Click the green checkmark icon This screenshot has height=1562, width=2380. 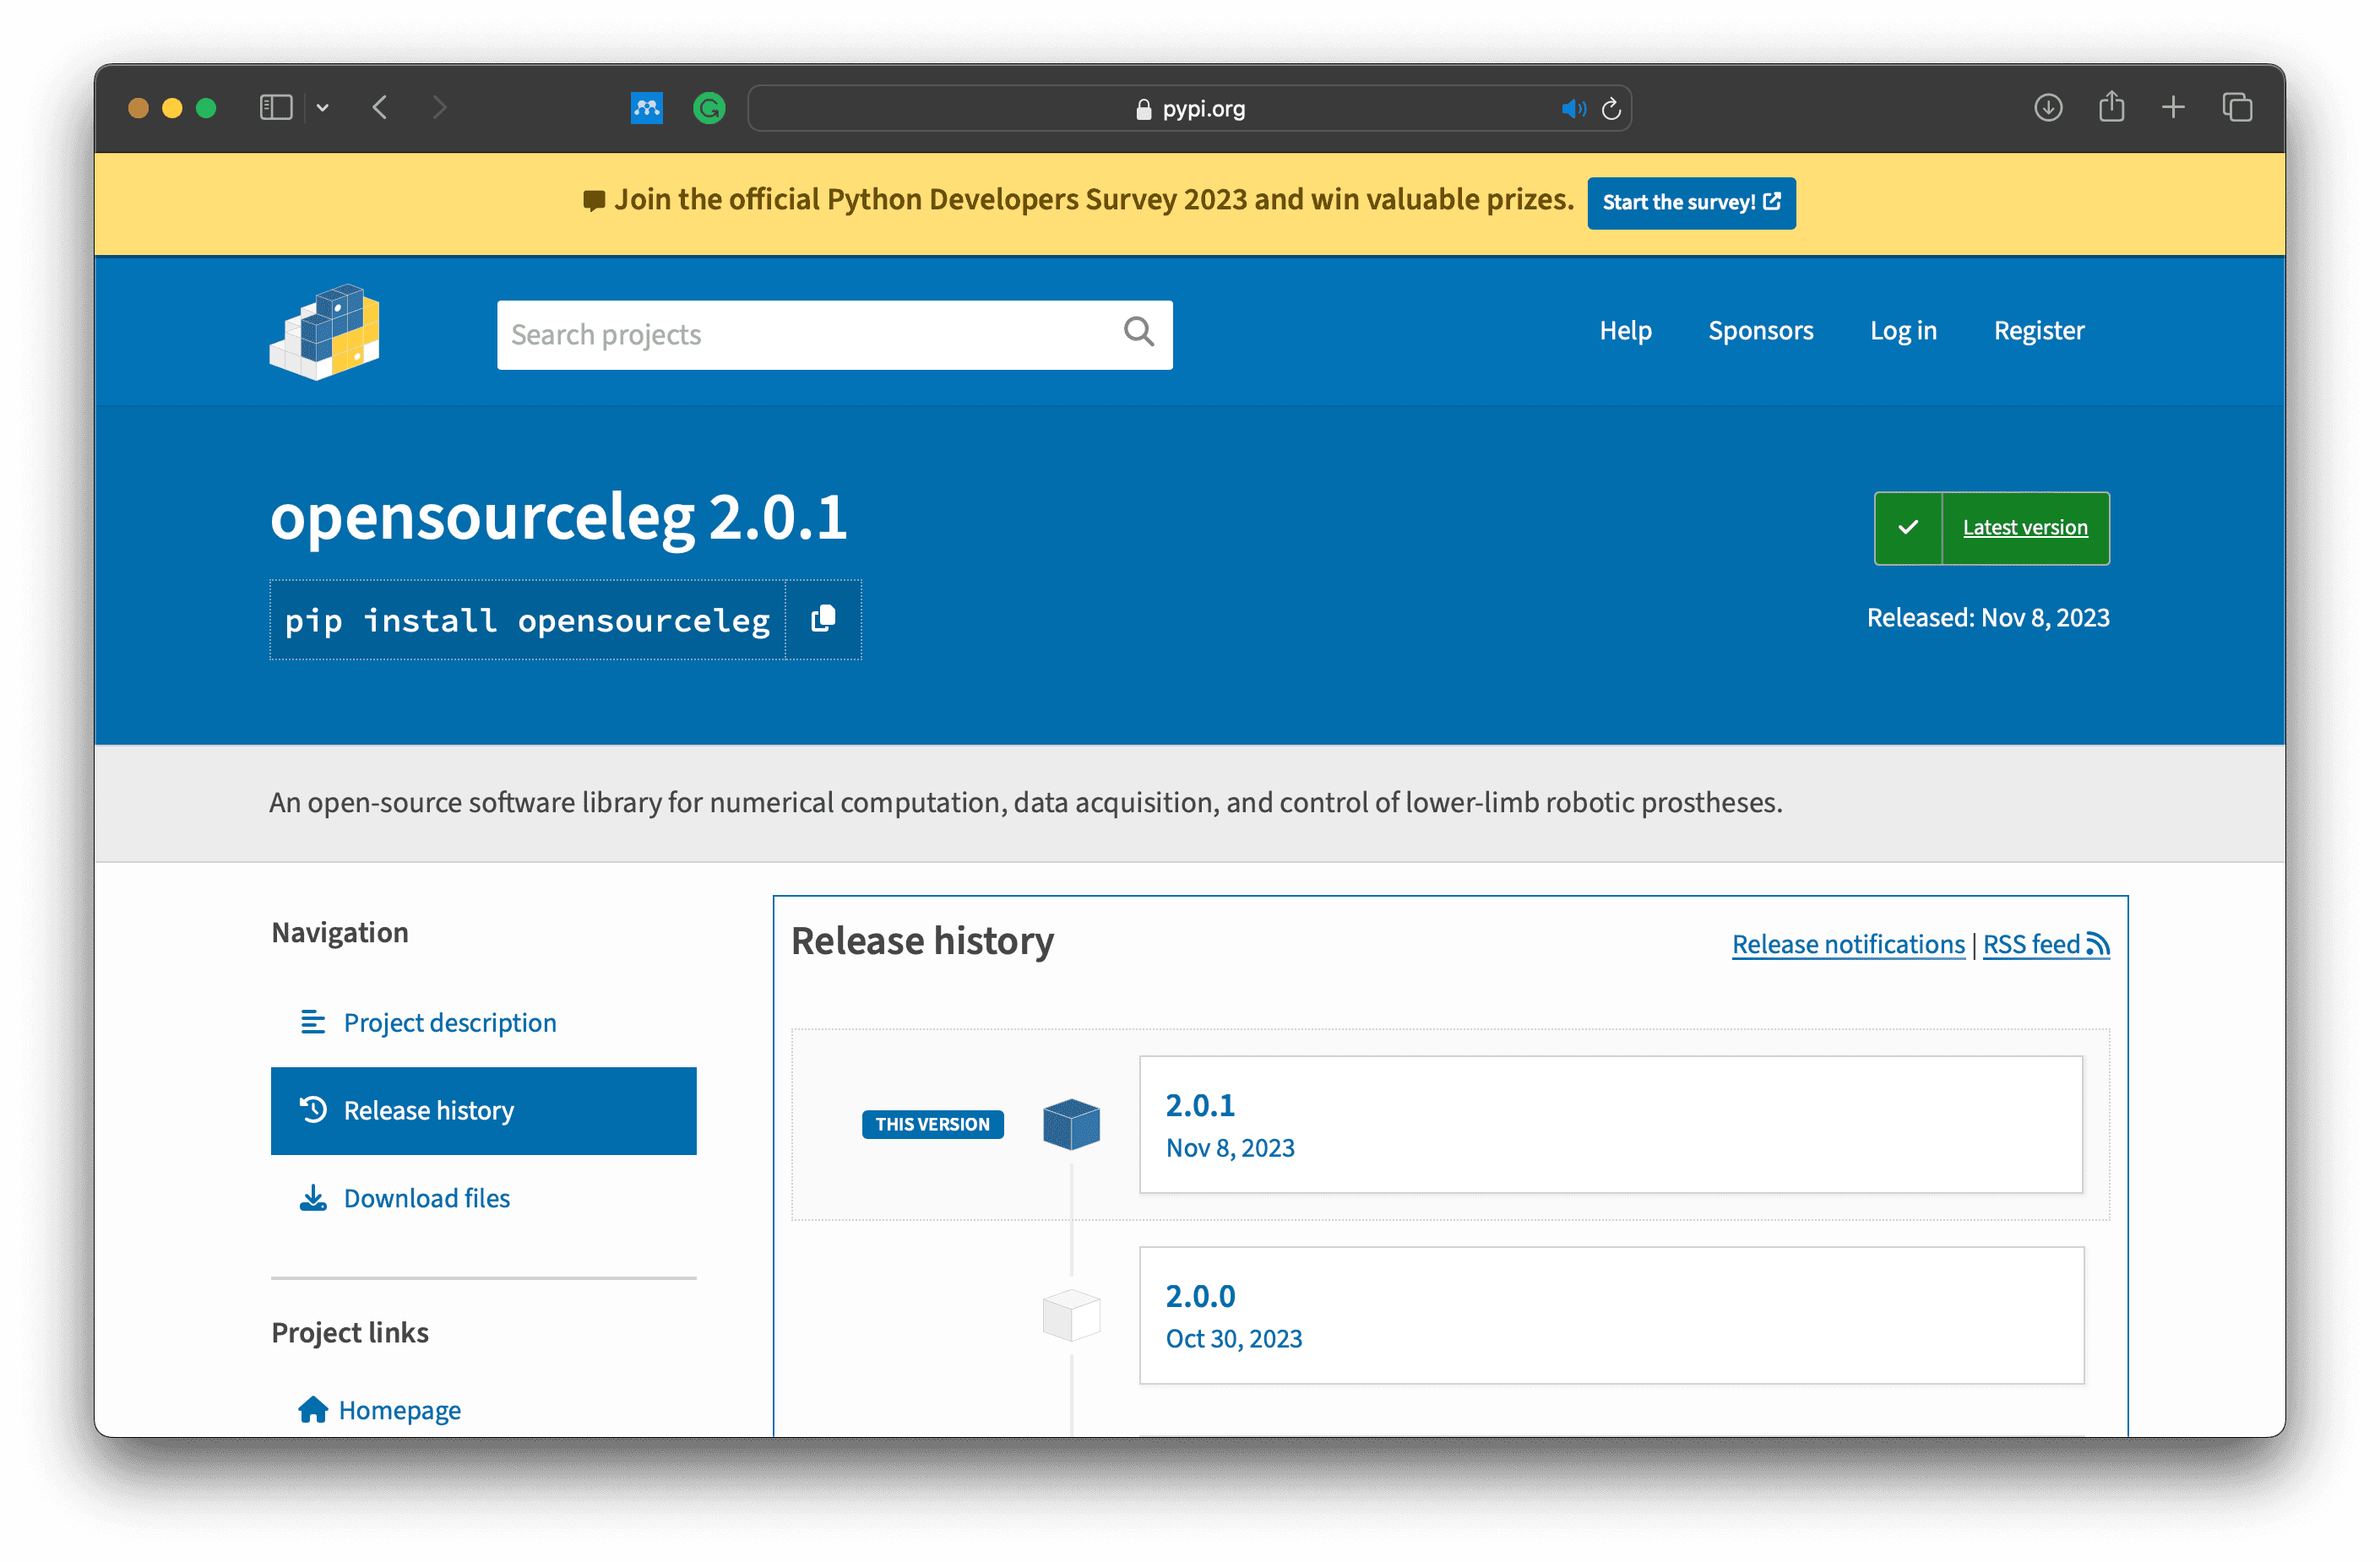coord(1908,527)
